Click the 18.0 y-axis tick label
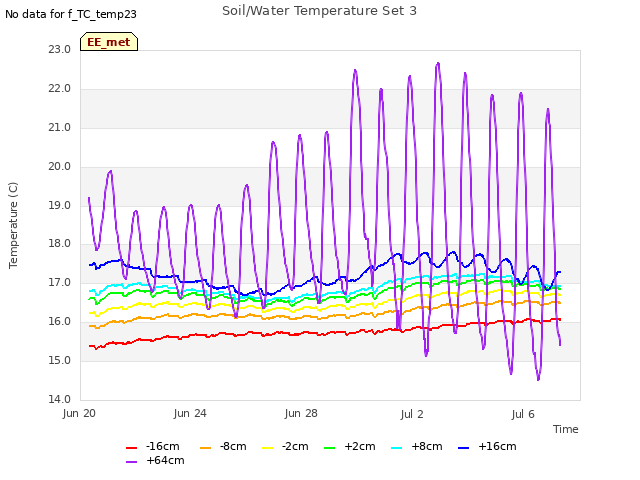The image size is (640, 480). click(x=59, y=244)
